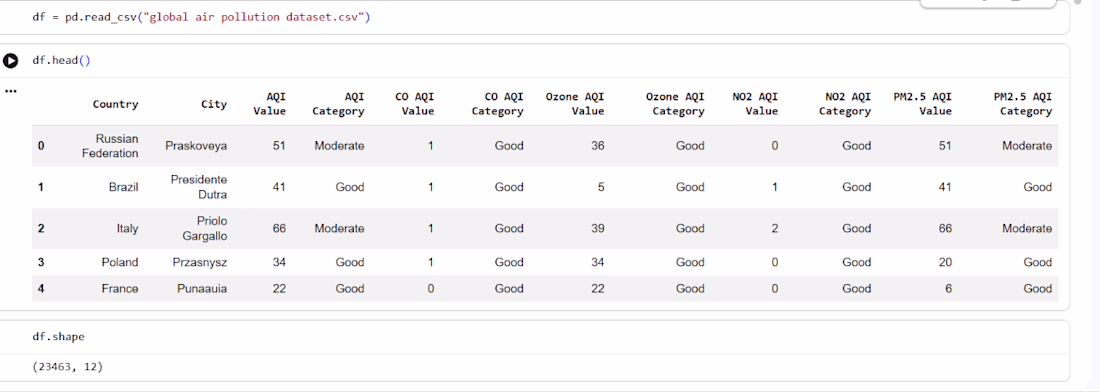Screen dimensions: 1100x392
Task: Place cursor in the df.head() code
Action: click(62, 60)
